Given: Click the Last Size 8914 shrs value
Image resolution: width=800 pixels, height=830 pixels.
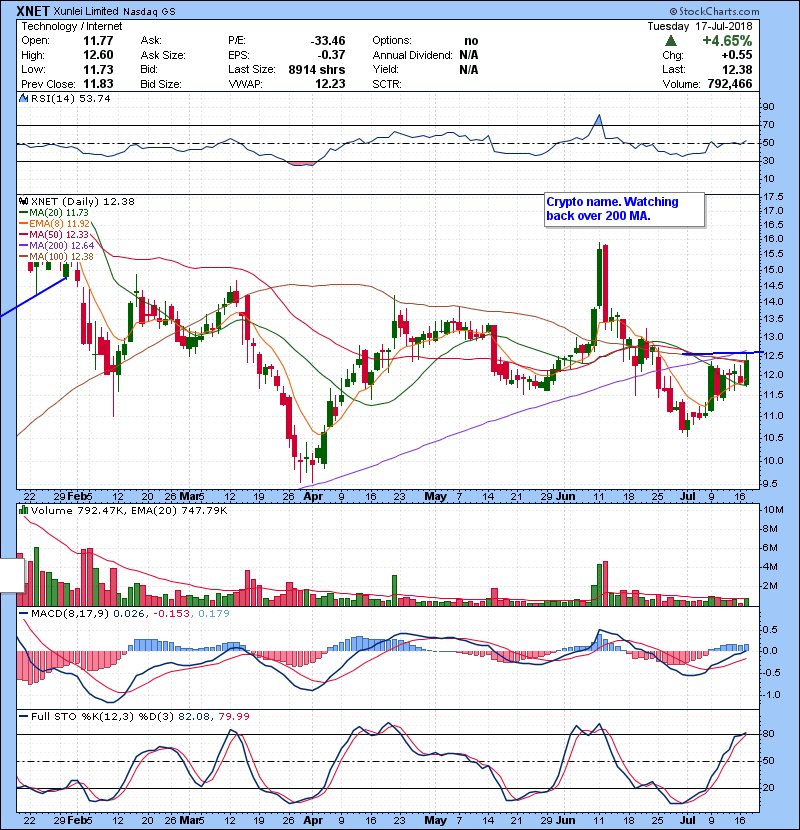Looking at the screenshot, I should pos(317,69).
